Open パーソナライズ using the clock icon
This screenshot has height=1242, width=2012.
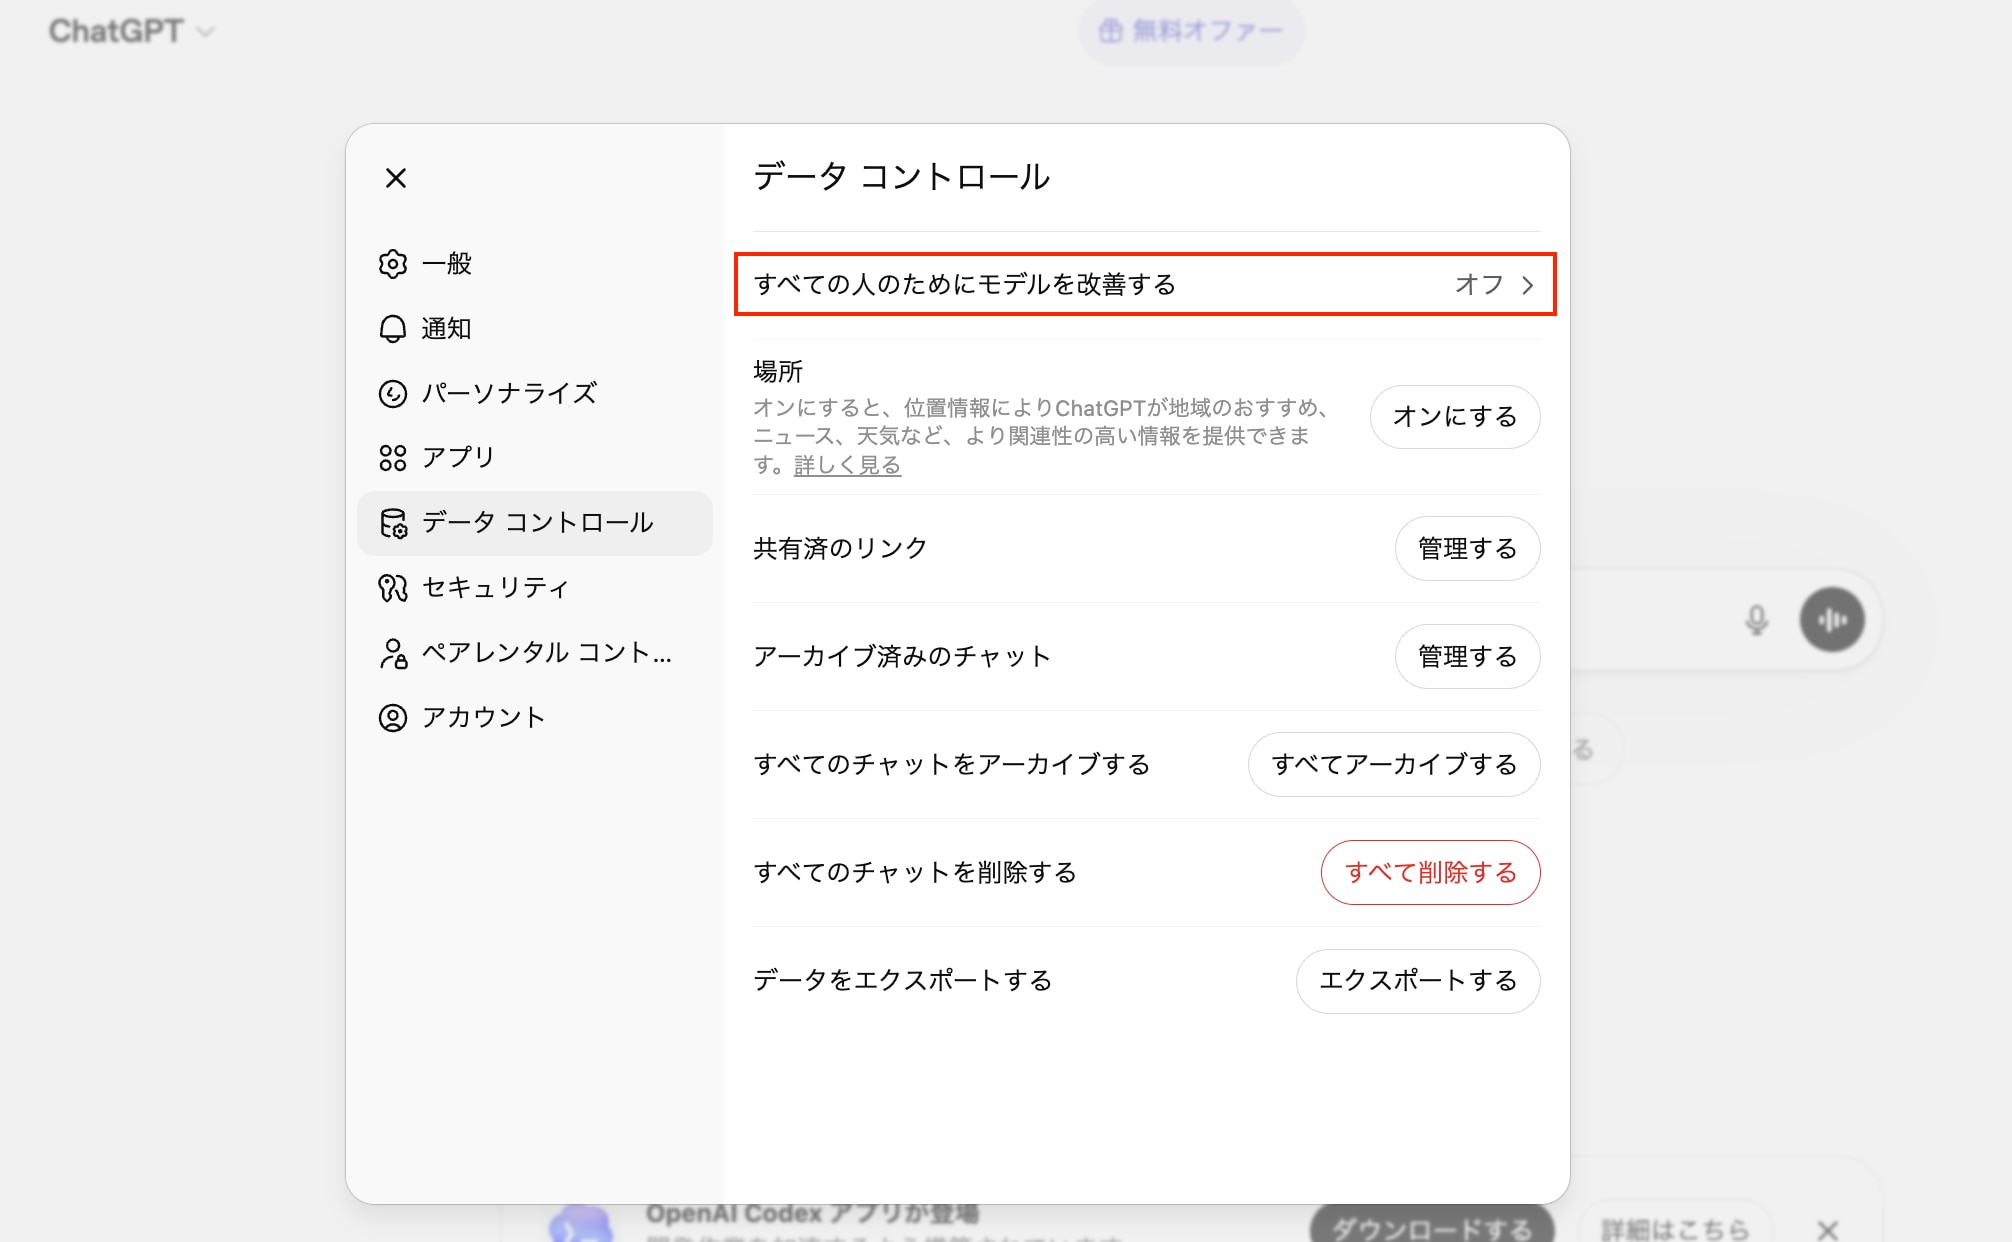[x=394, y=393]
